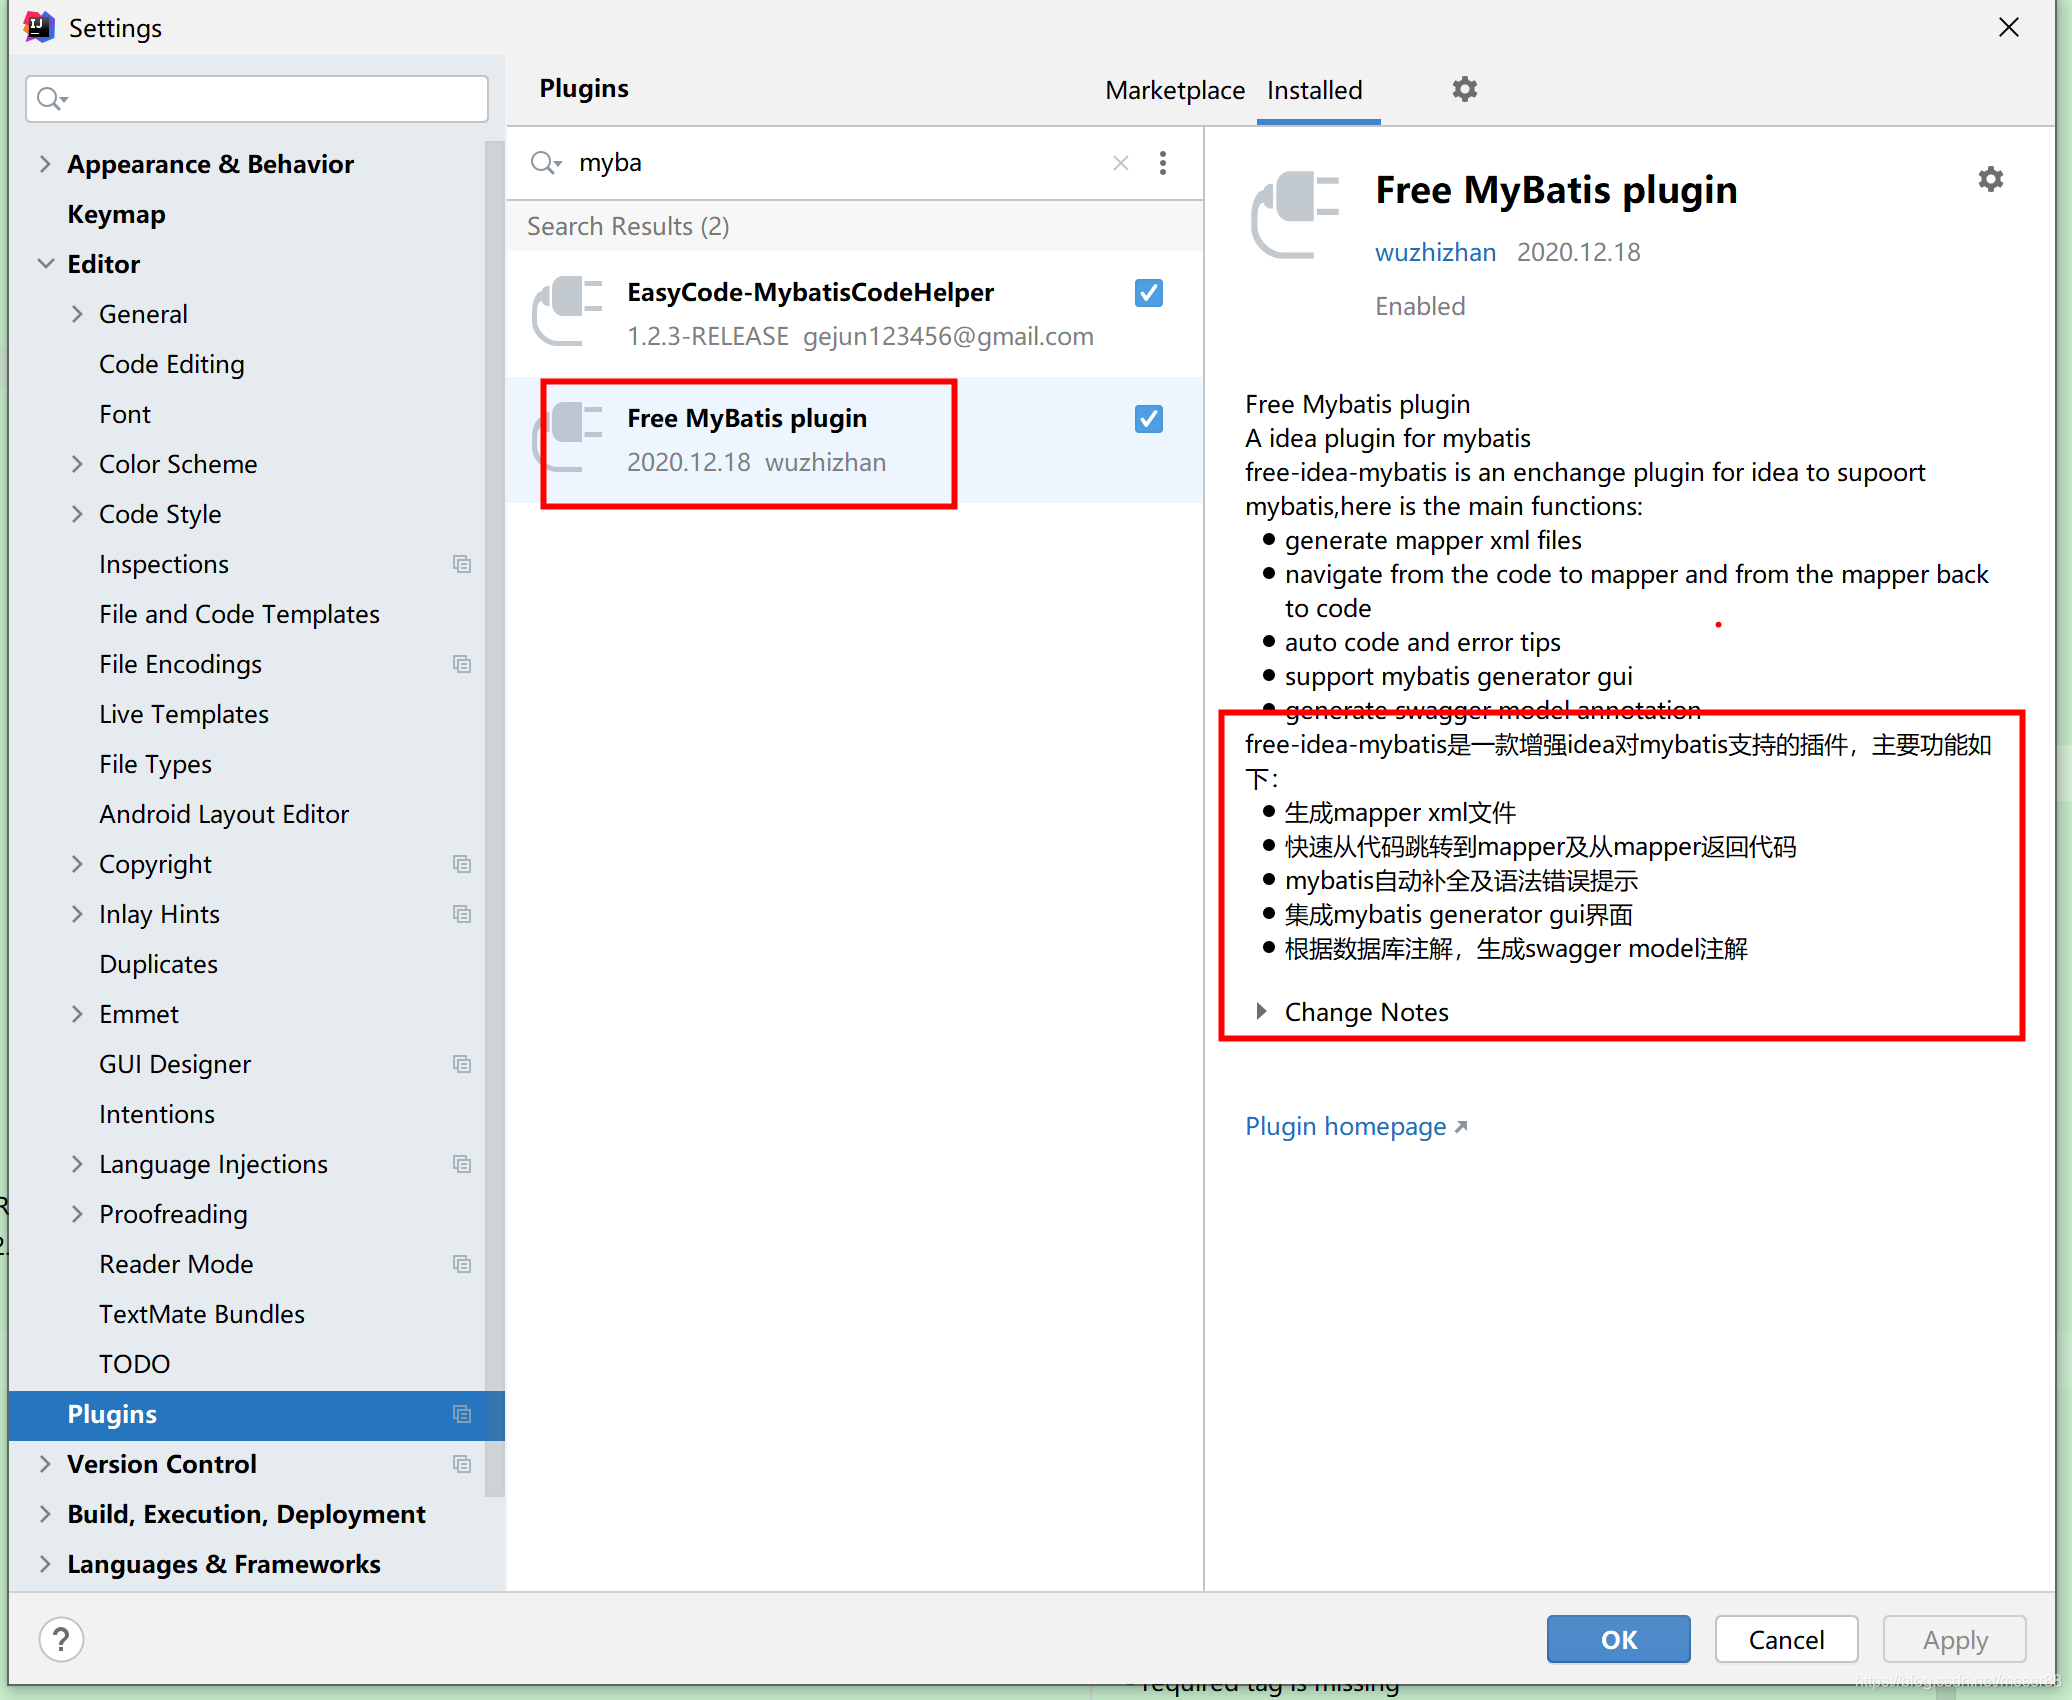Open help with the question mark button

pyautogui.click(x=61, y=1639)
